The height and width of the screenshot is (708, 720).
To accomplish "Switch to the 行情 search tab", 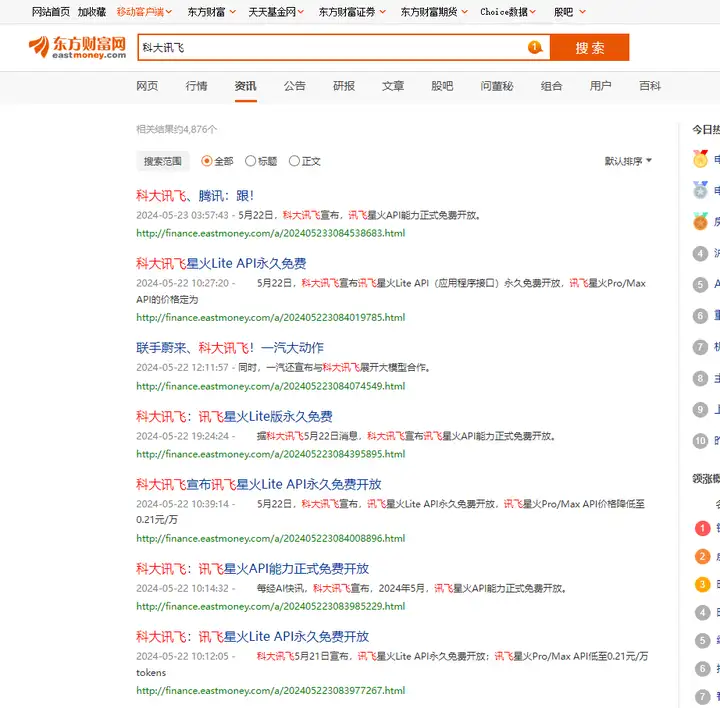I will [197, 86].
